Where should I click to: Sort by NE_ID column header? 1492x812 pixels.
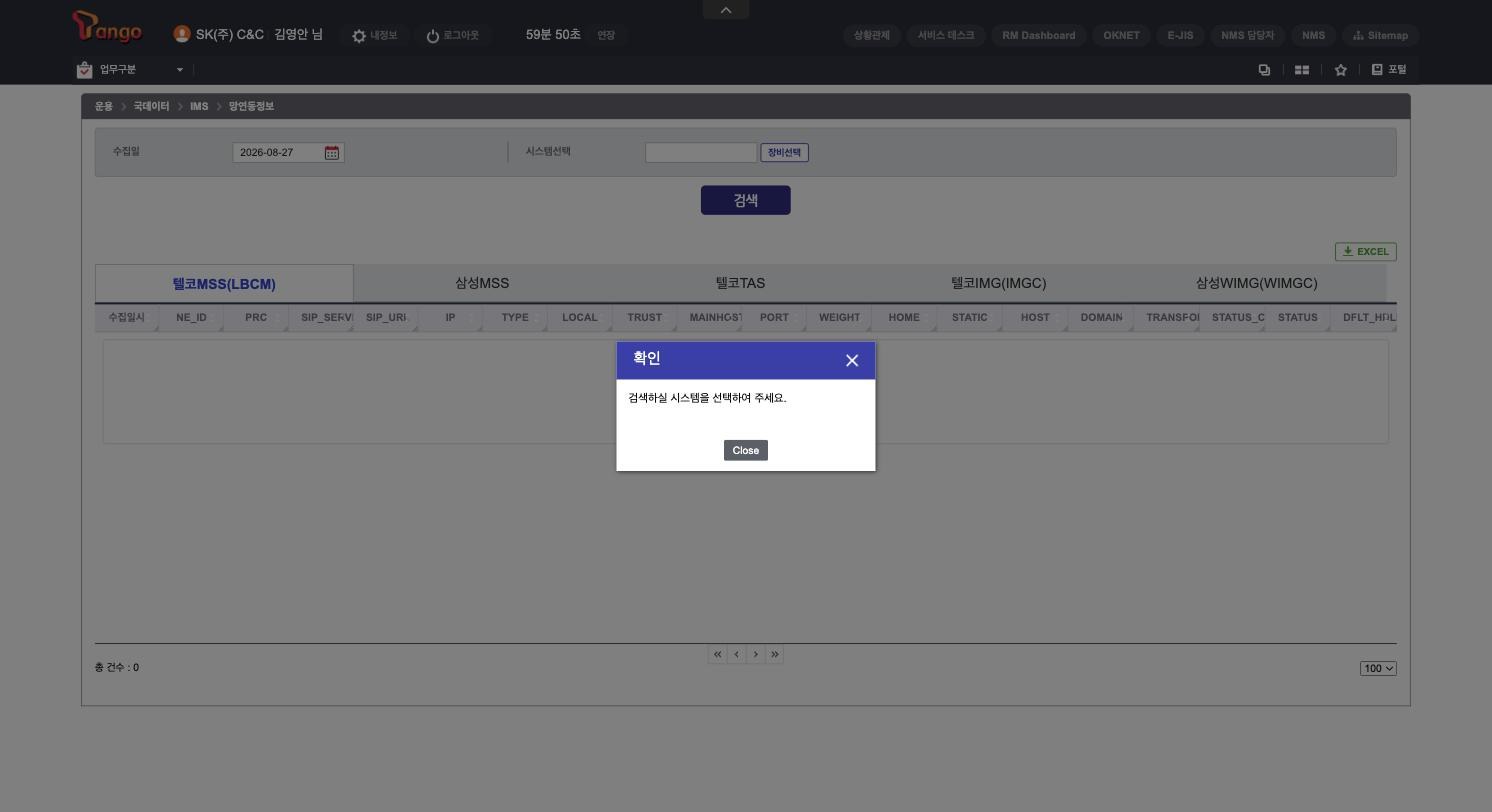click(191, 318)
